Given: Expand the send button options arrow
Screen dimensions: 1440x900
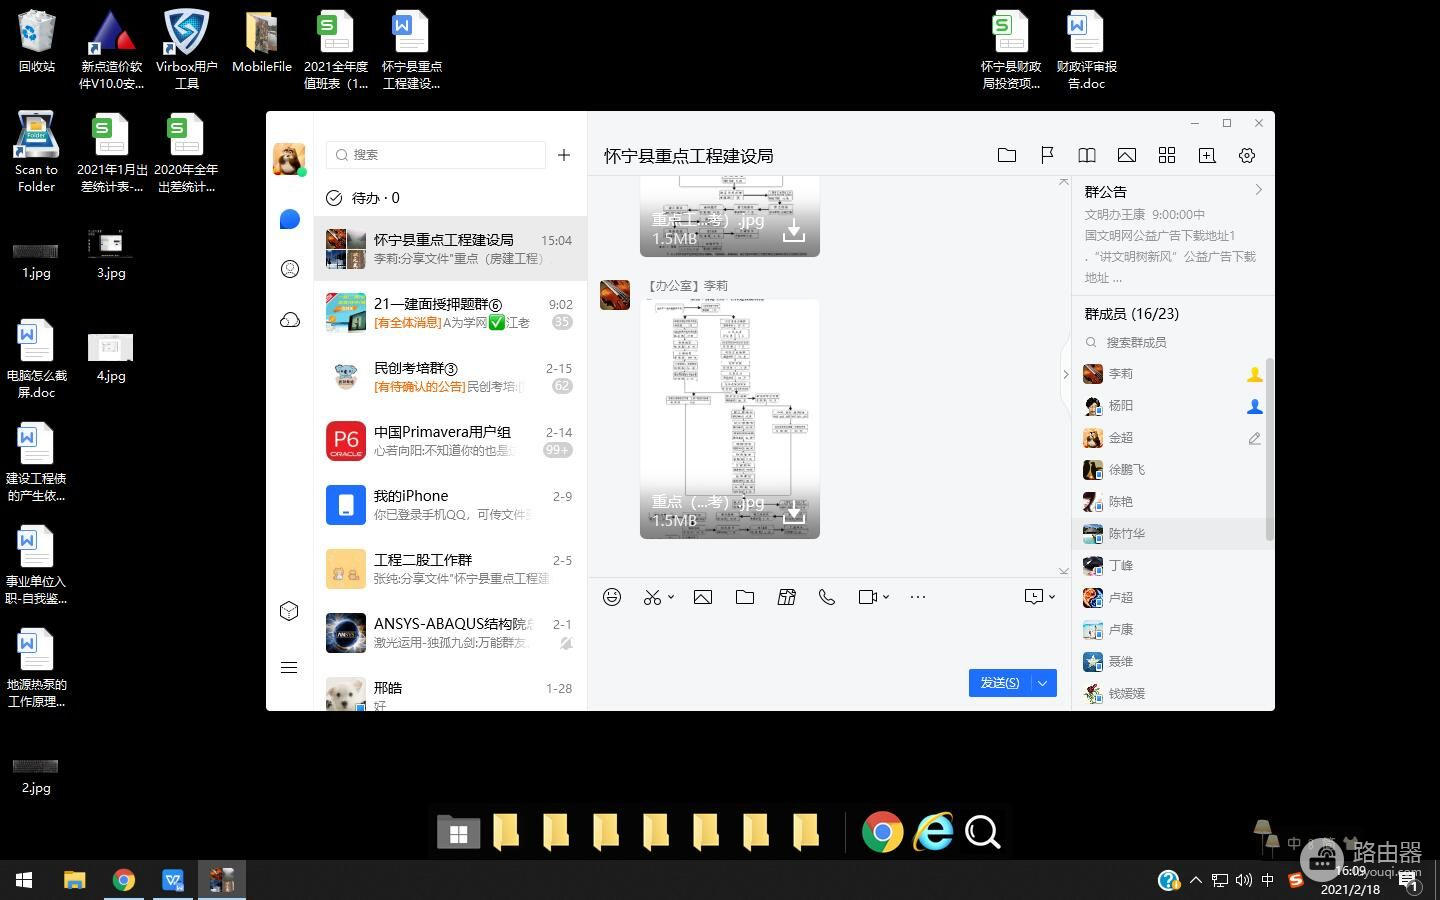Looking at the screenshot, I should click(1043, 683).
